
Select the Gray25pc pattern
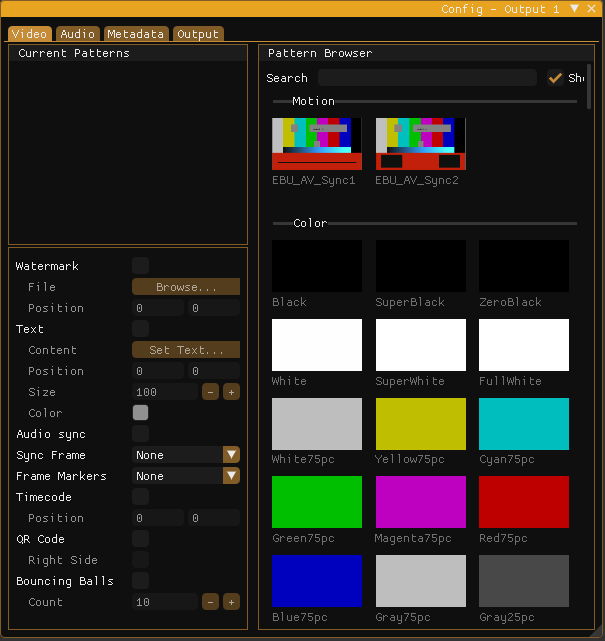(524, 581)
